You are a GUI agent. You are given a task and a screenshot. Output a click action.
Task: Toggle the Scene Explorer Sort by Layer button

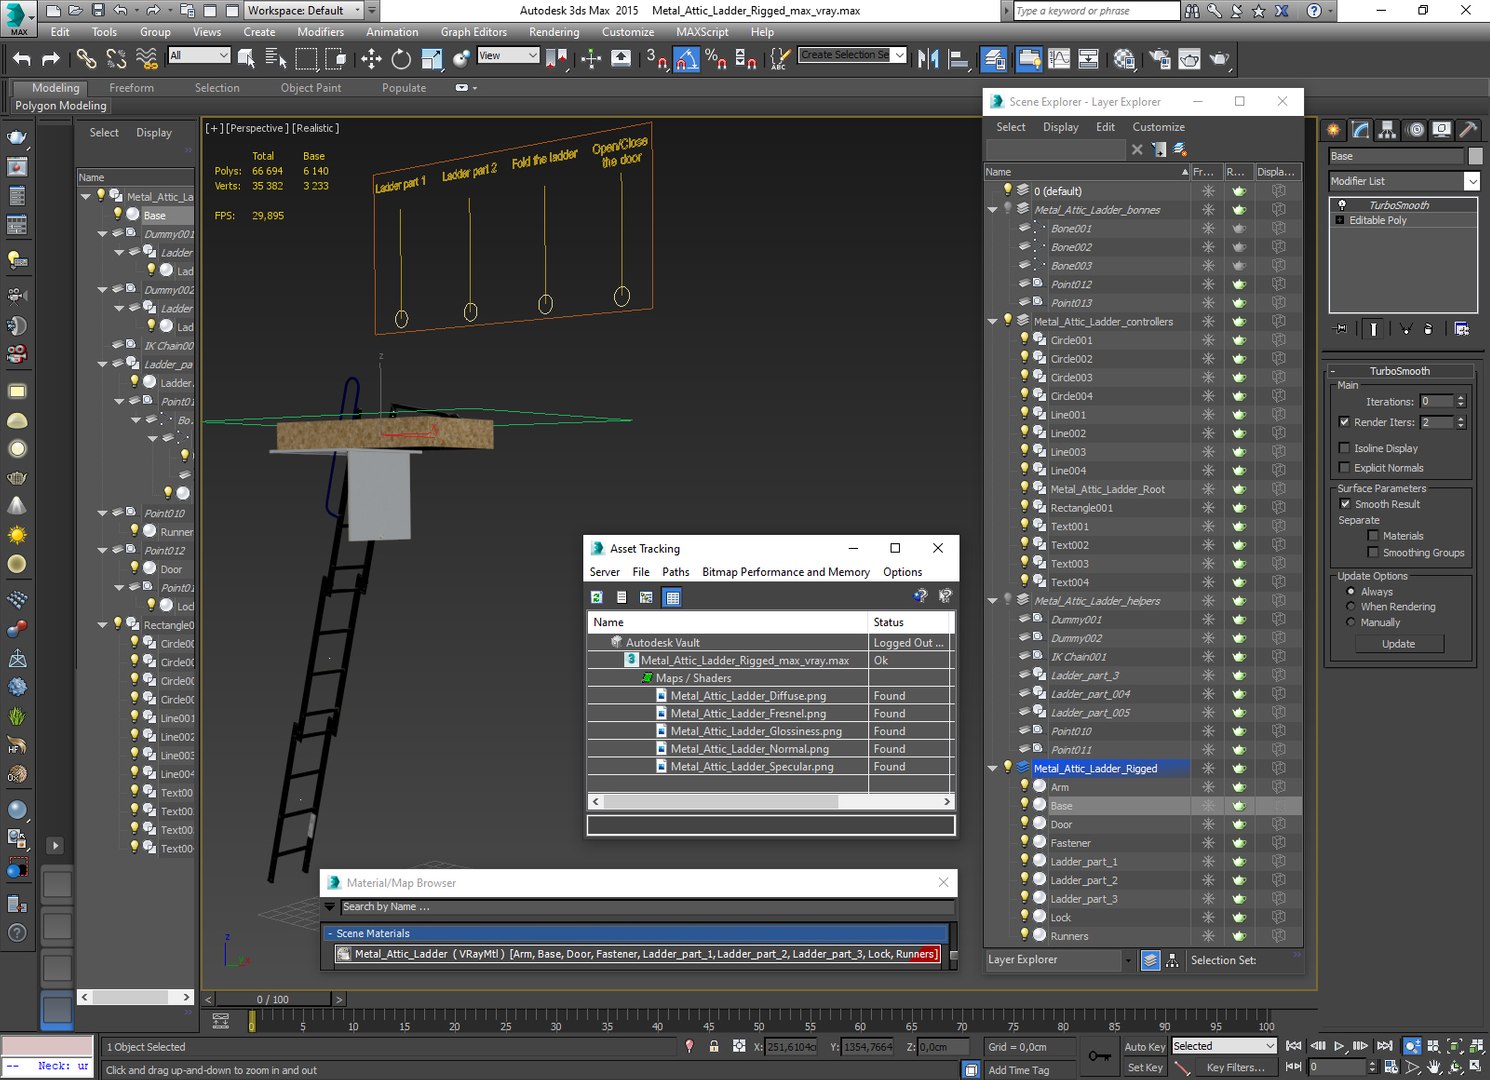[1150, 960]
